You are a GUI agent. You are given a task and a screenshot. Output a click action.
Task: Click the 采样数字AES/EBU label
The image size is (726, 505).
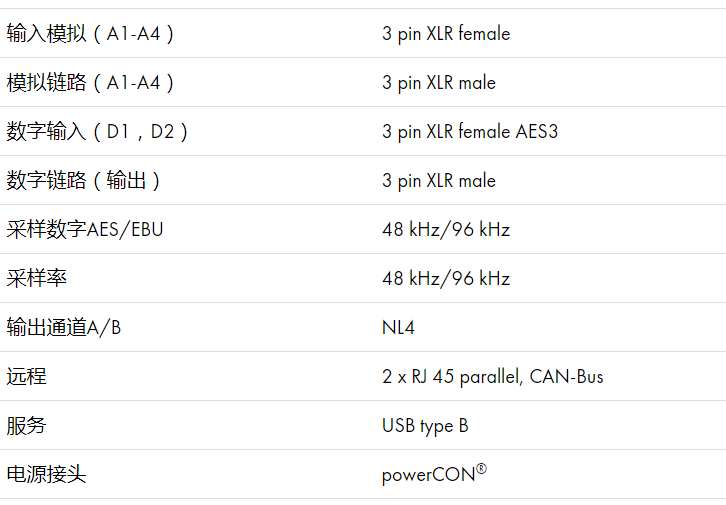click(x=85, y=230)
